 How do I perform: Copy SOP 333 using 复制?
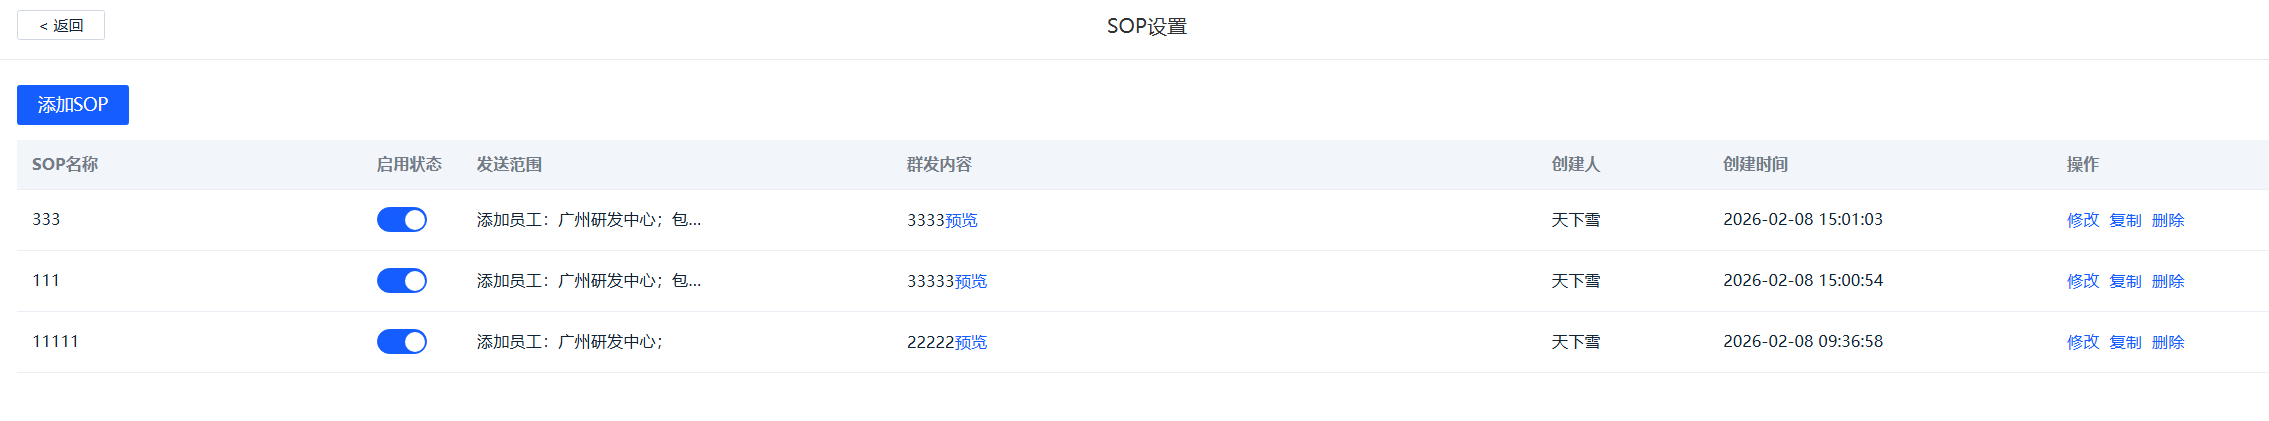point(2125,221)
